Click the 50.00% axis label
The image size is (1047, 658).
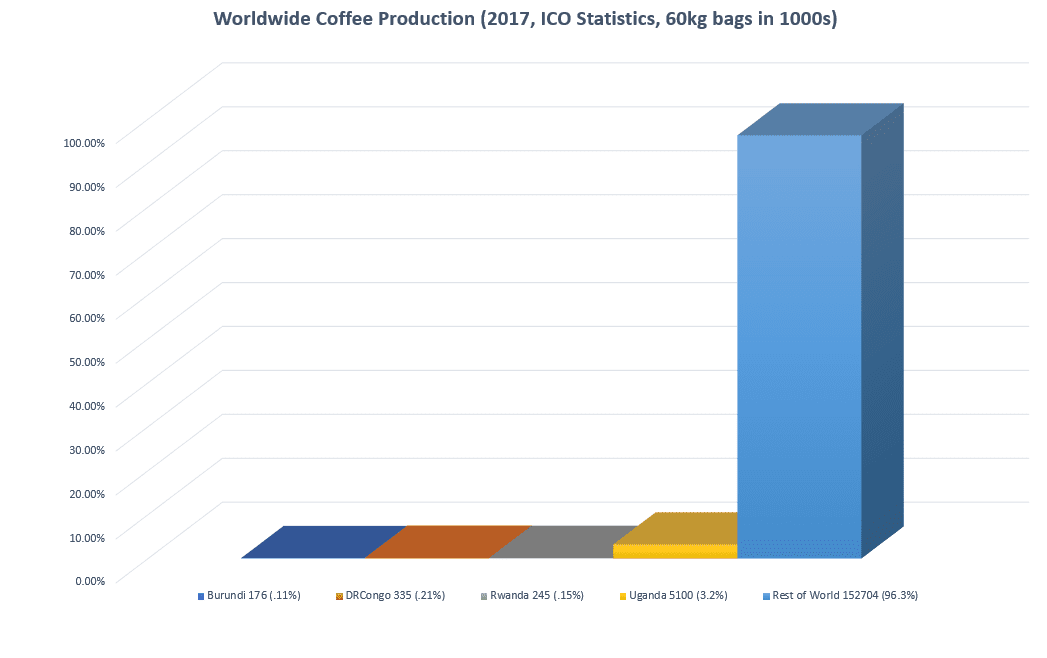click(86, 361)
